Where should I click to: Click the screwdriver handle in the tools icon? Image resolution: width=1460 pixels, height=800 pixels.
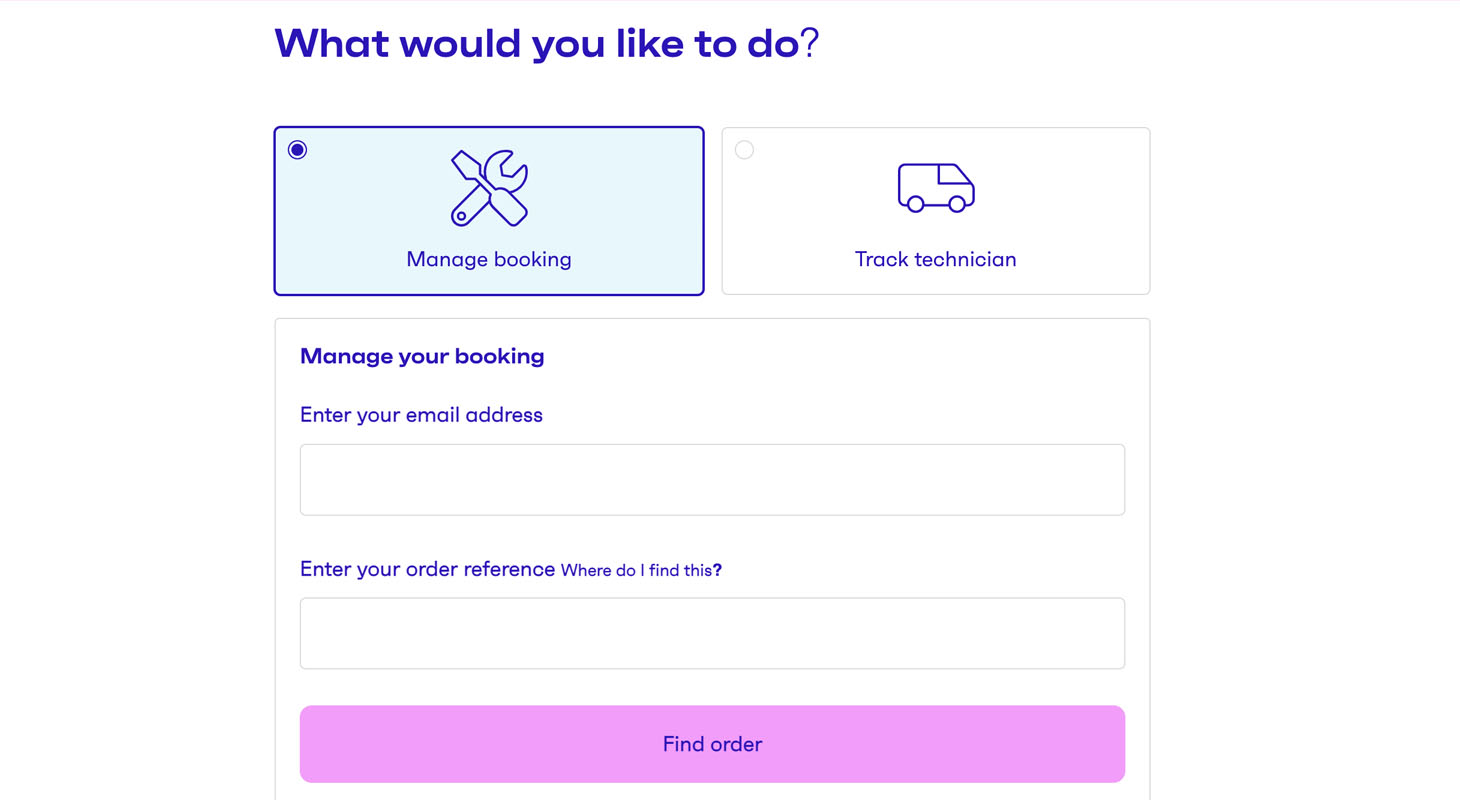point(509,207)
